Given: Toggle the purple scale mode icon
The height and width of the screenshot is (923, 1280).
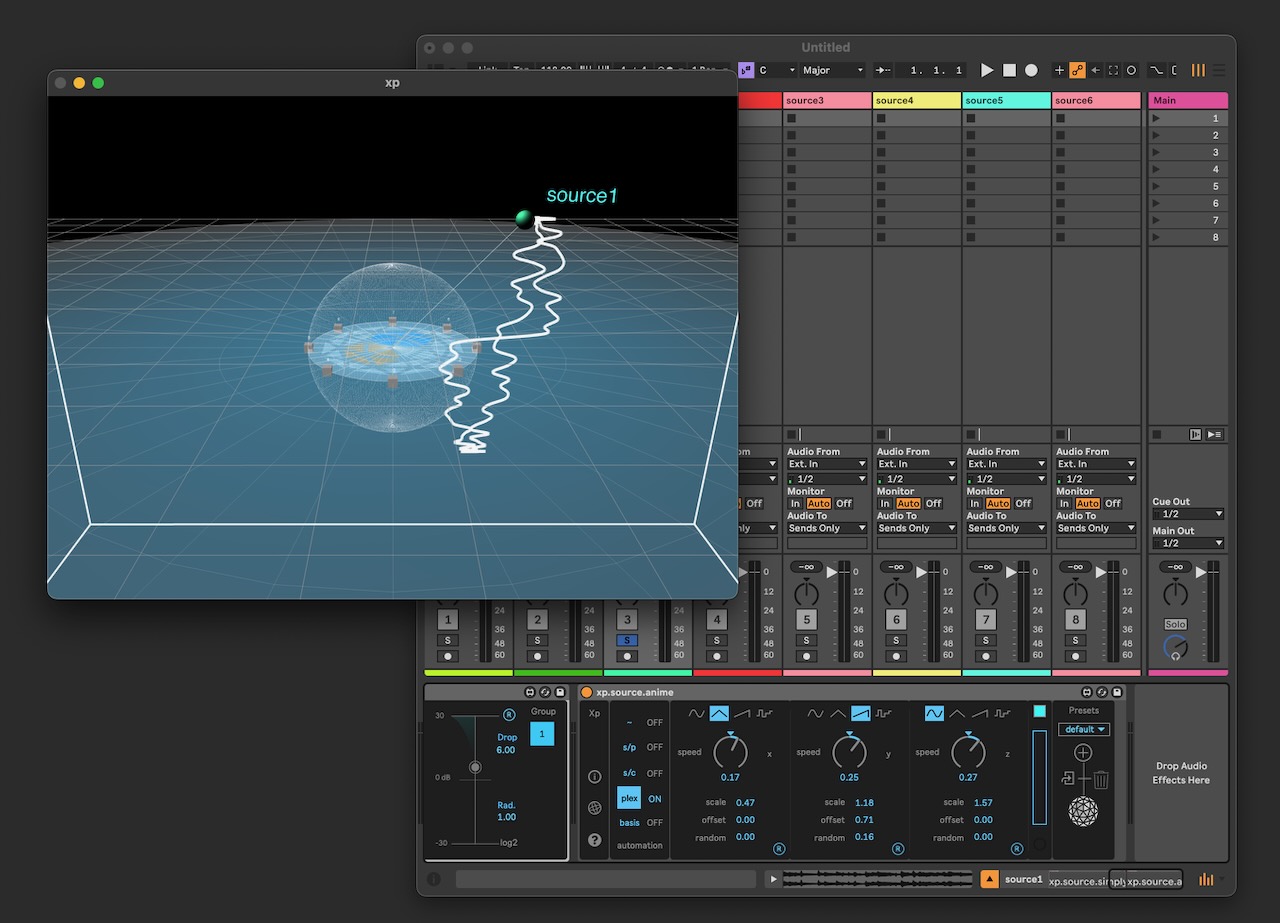Looking at the screenshot, I should pos(746,70).
